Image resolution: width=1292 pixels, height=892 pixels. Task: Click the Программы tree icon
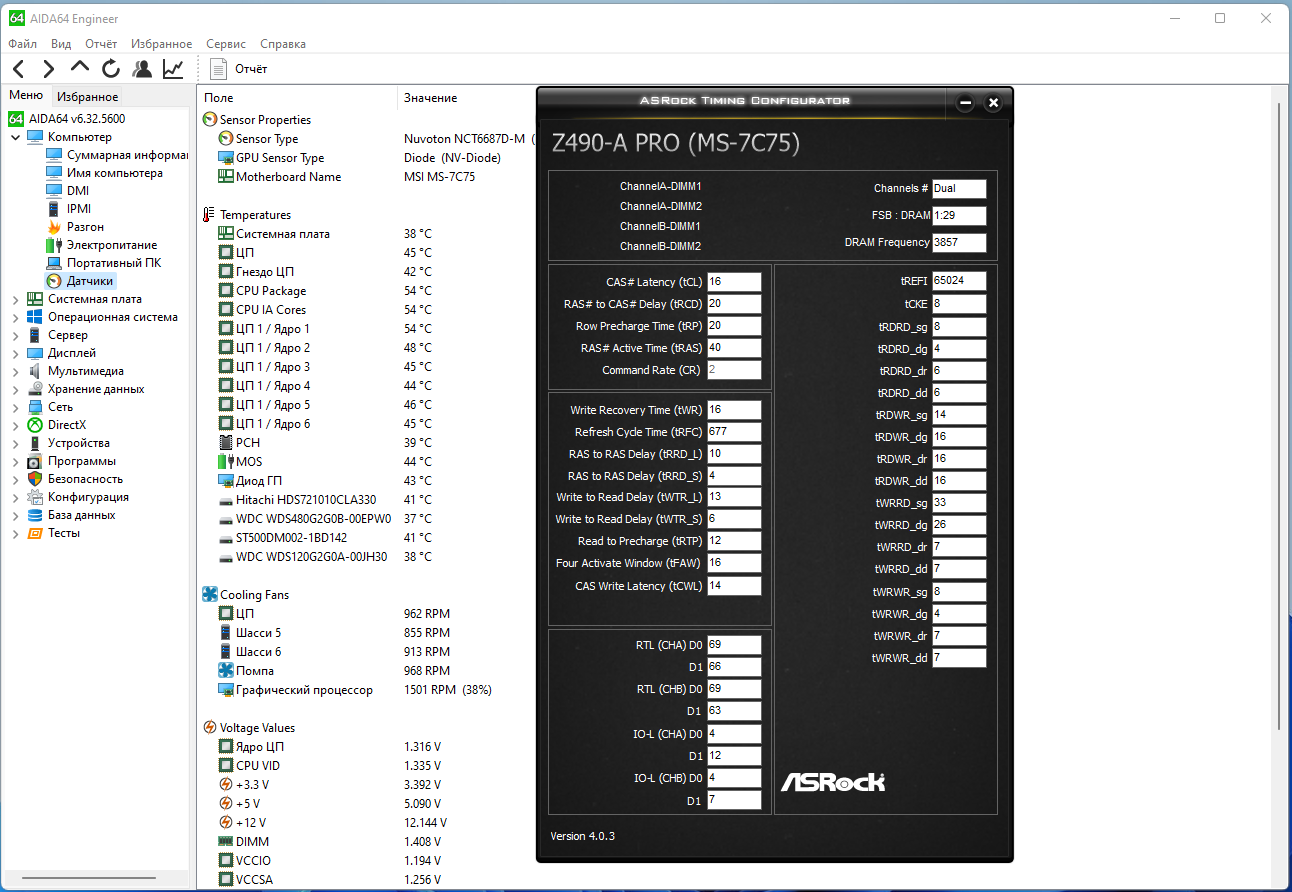(35, 461)
